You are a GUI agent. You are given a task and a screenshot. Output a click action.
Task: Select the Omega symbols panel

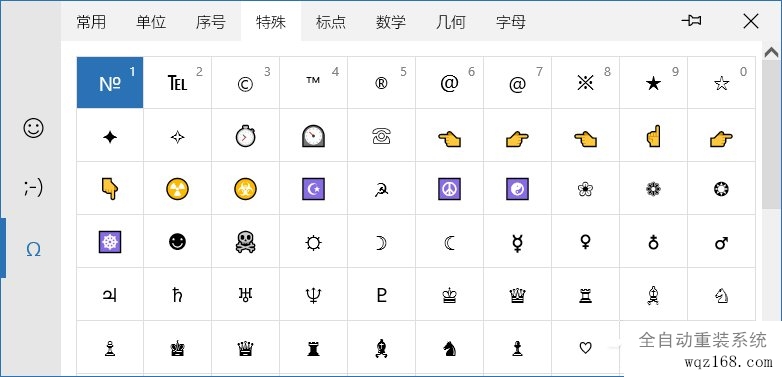[33, 249]
